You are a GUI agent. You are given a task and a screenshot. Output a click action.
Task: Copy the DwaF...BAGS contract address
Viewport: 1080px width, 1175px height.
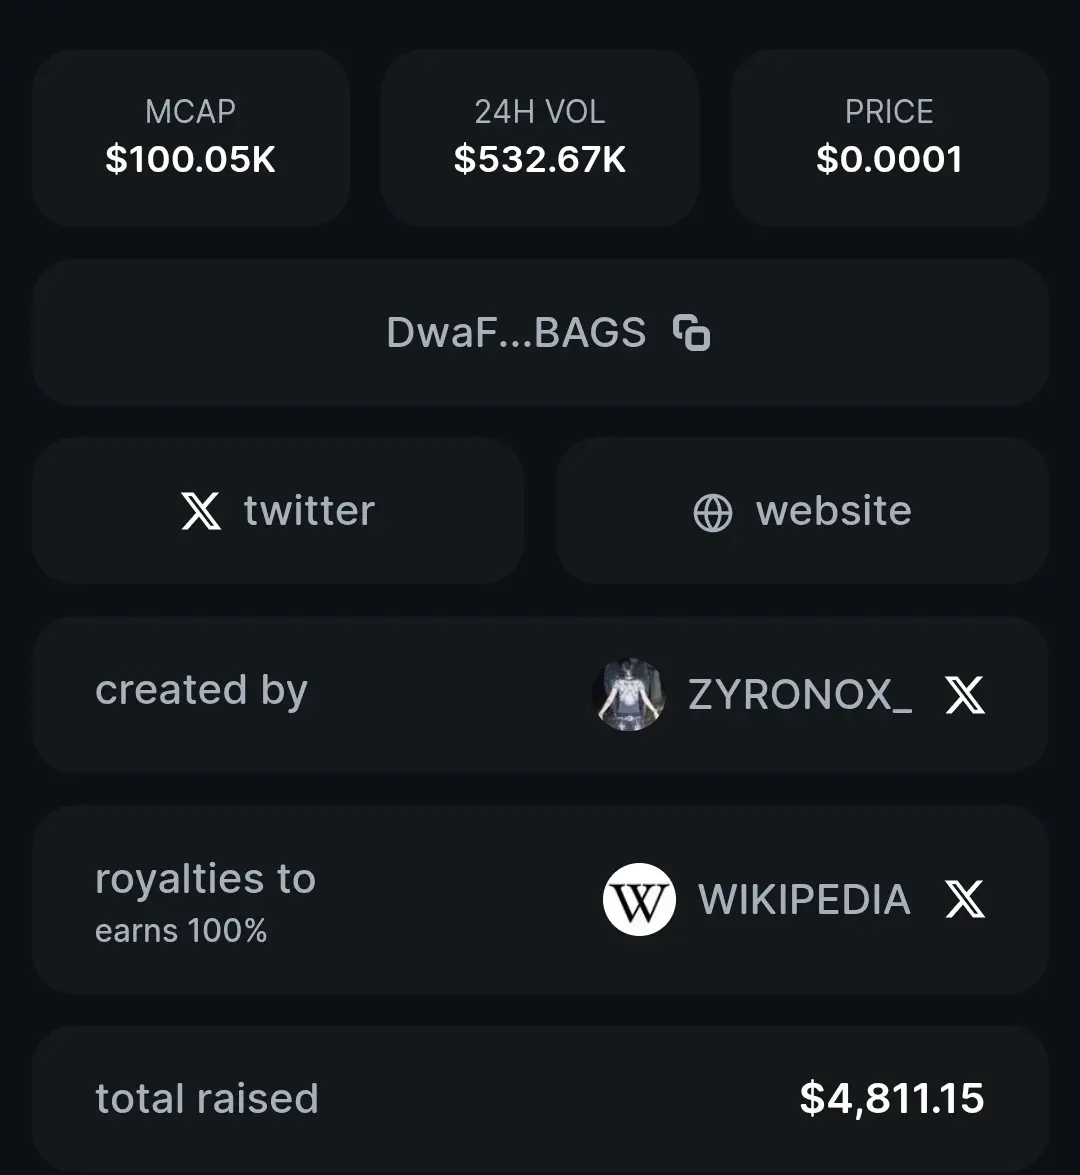(x=691, y=333)
